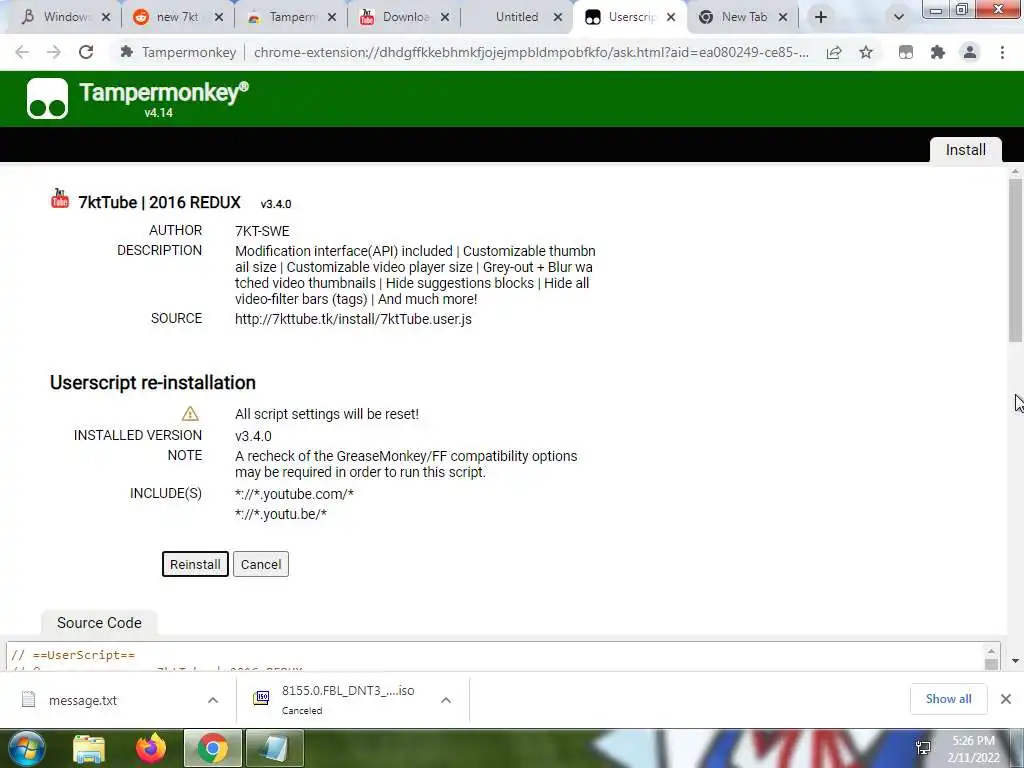Viewport: 1024px width, 768px height.
Task: Reload the current page
Action: tap(86, 52)
